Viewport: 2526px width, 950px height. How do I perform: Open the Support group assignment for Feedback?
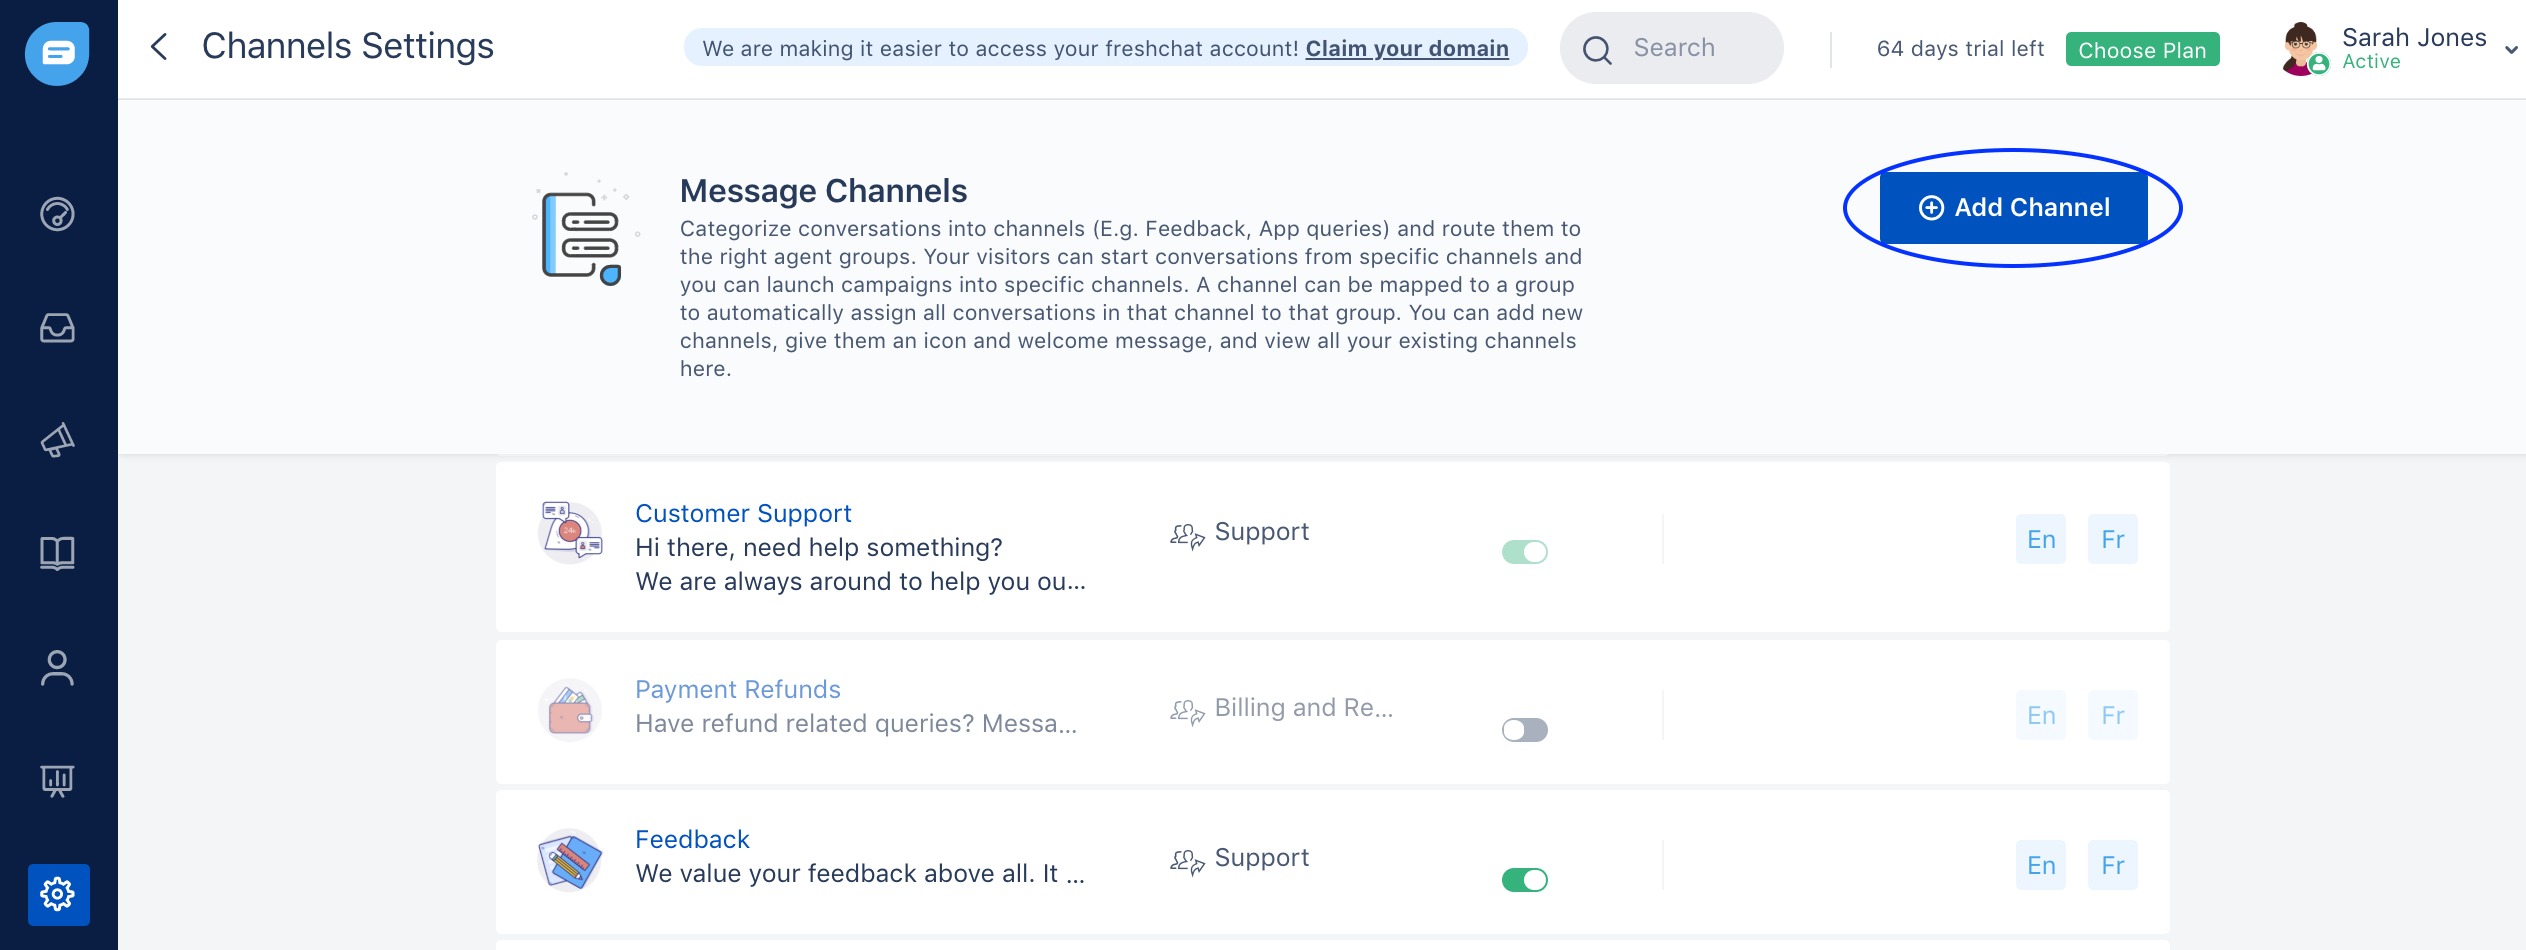[1261, 857]
